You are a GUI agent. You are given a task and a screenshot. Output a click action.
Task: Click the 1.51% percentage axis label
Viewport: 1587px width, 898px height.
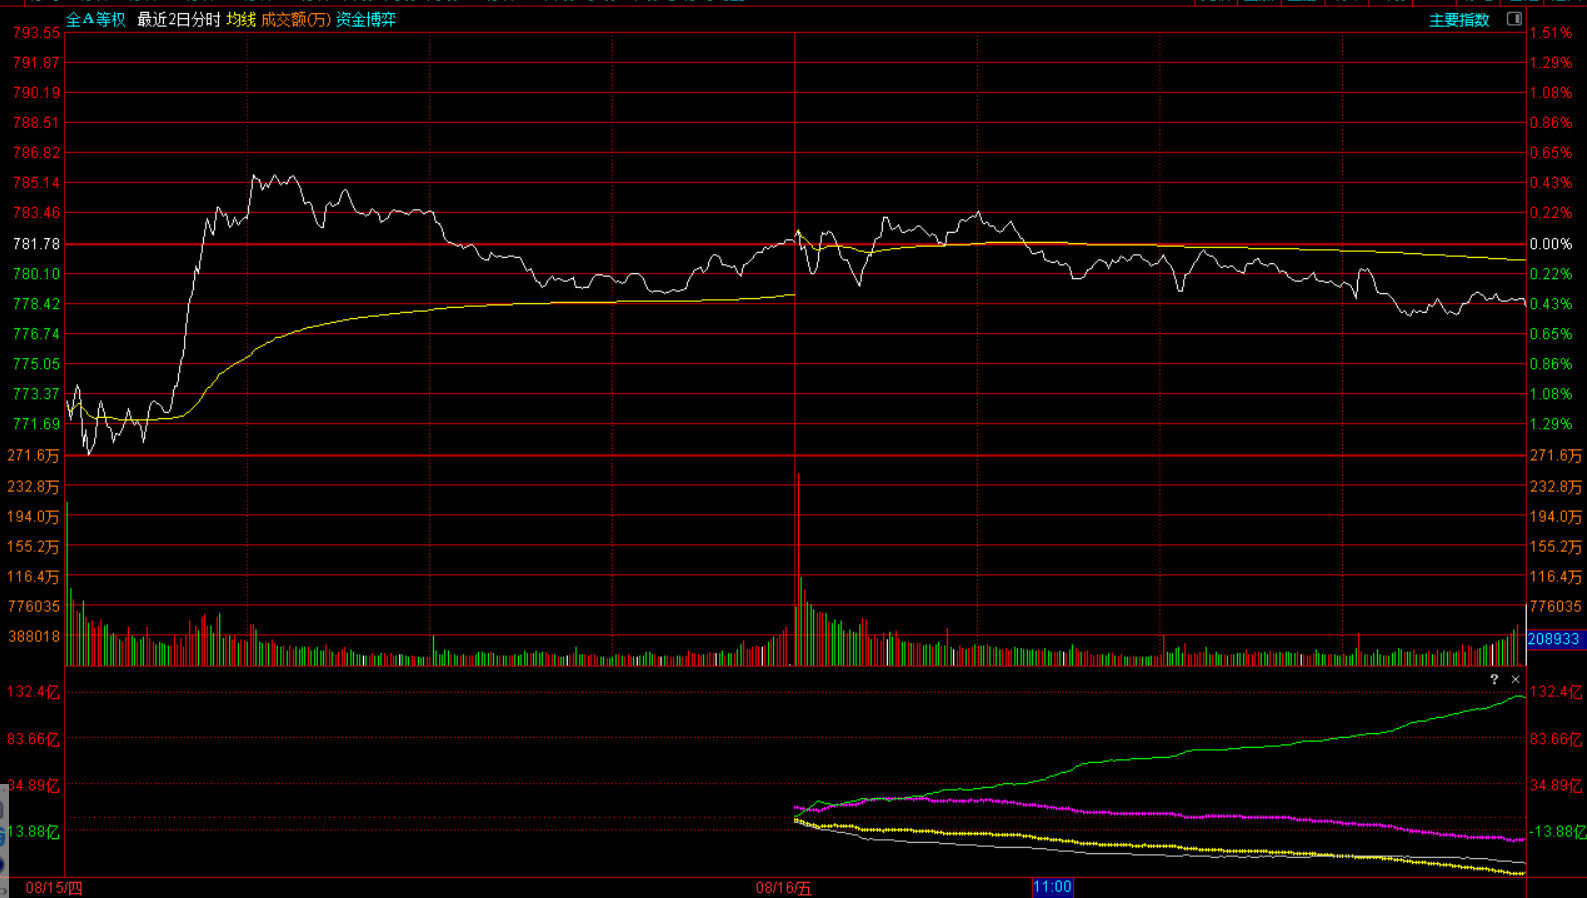(x=1551, y=33)
